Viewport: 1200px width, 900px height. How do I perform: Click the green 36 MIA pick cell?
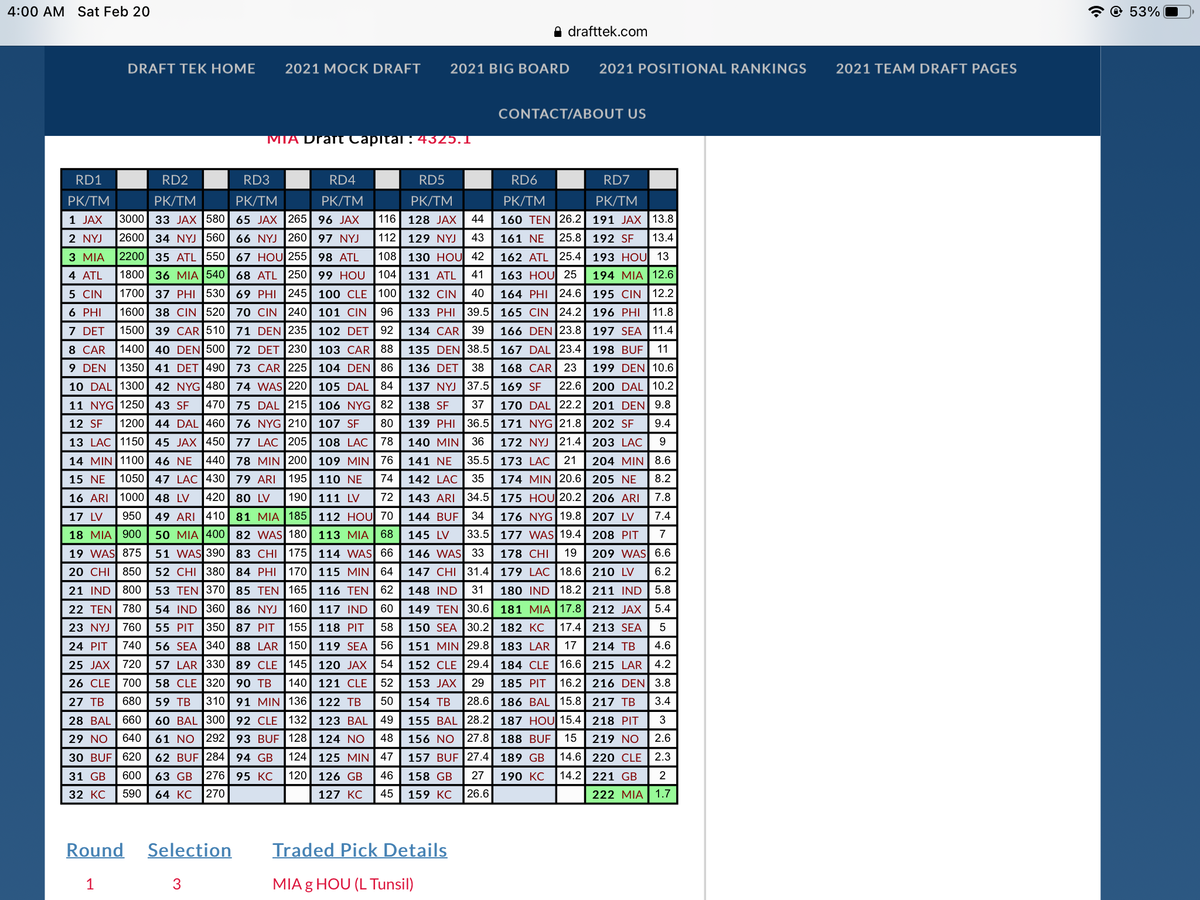coord(174,274)
